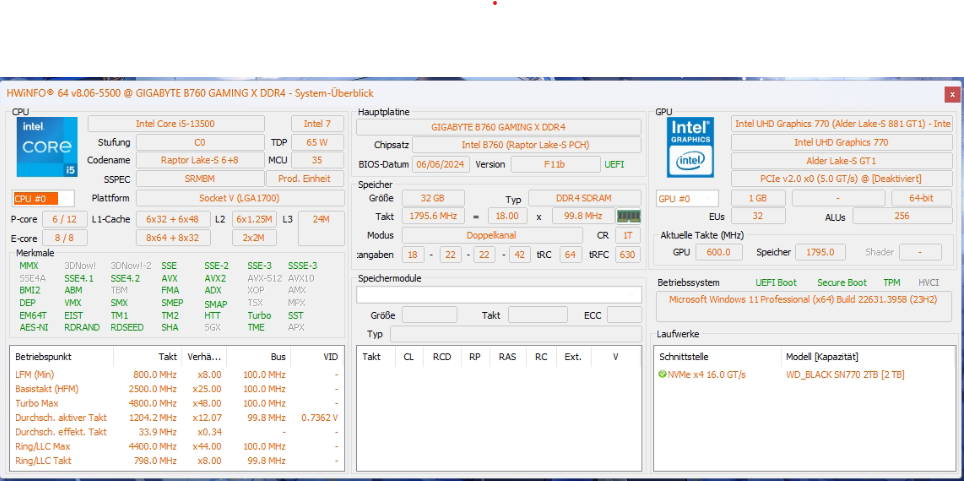Click the ALUs value 256

(x=902, y=216)
